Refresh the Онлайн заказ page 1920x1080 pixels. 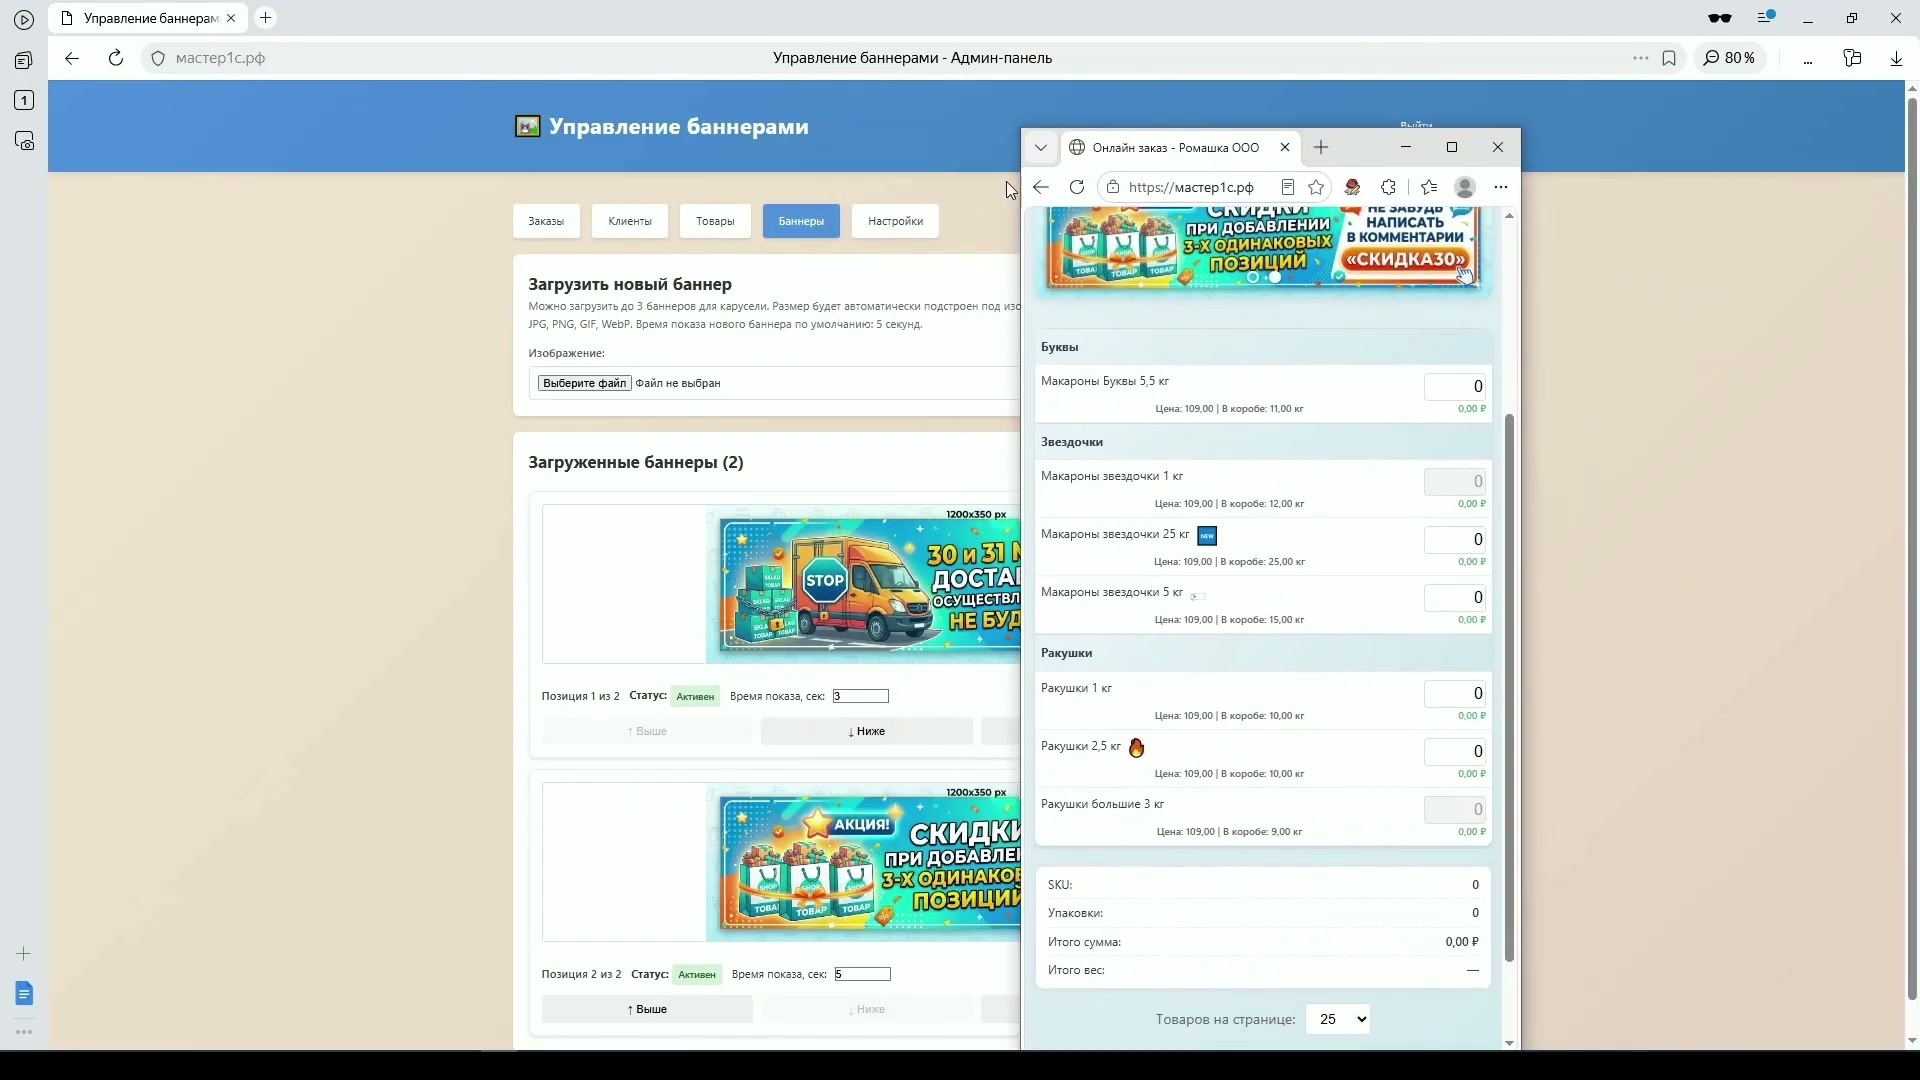pyautogui.click(x=1077, y=187)
